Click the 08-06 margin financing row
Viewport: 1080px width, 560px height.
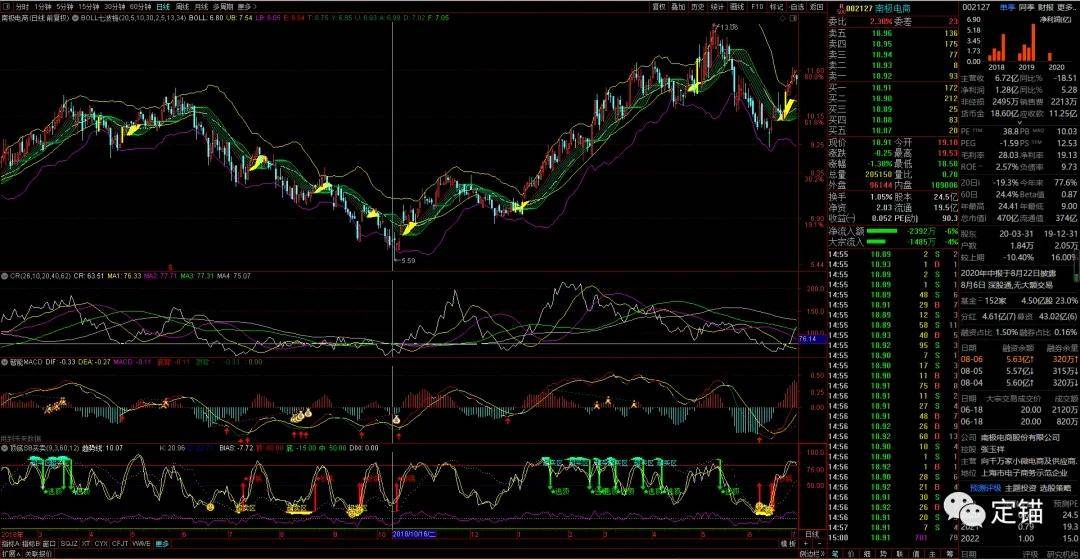click(1019, 359)
